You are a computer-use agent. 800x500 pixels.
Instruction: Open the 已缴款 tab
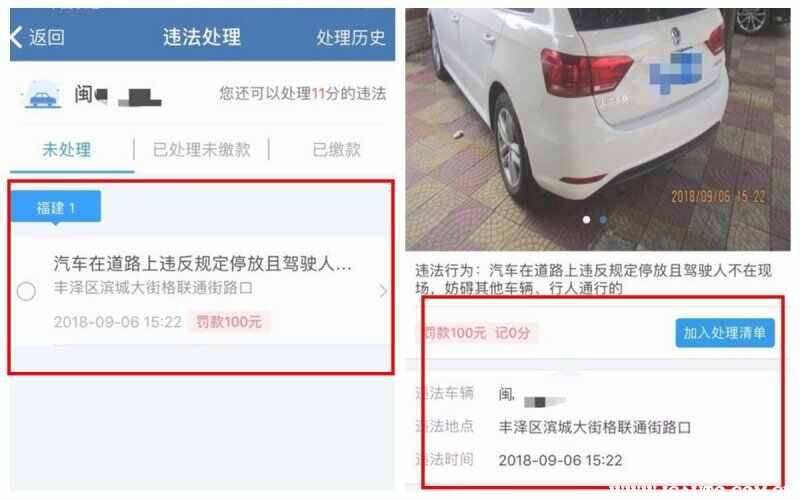click(336, 149)
